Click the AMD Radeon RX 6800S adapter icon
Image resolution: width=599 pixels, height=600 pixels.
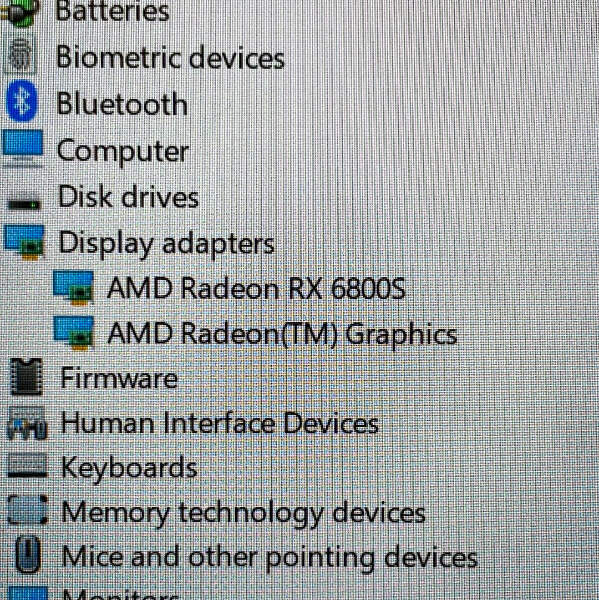(73, 288)
